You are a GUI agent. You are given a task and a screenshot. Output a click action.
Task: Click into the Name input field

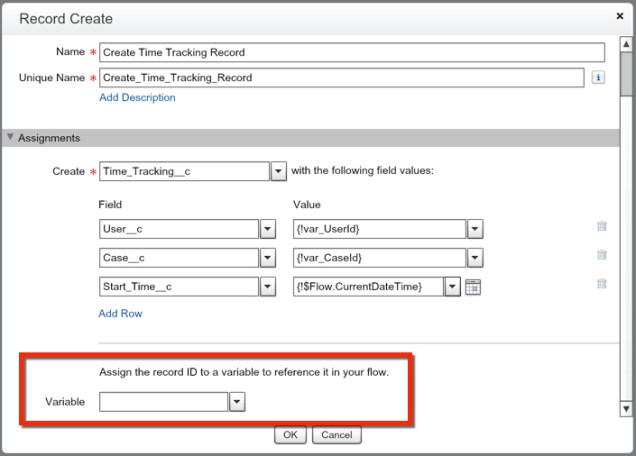click(x=352, y=52)
